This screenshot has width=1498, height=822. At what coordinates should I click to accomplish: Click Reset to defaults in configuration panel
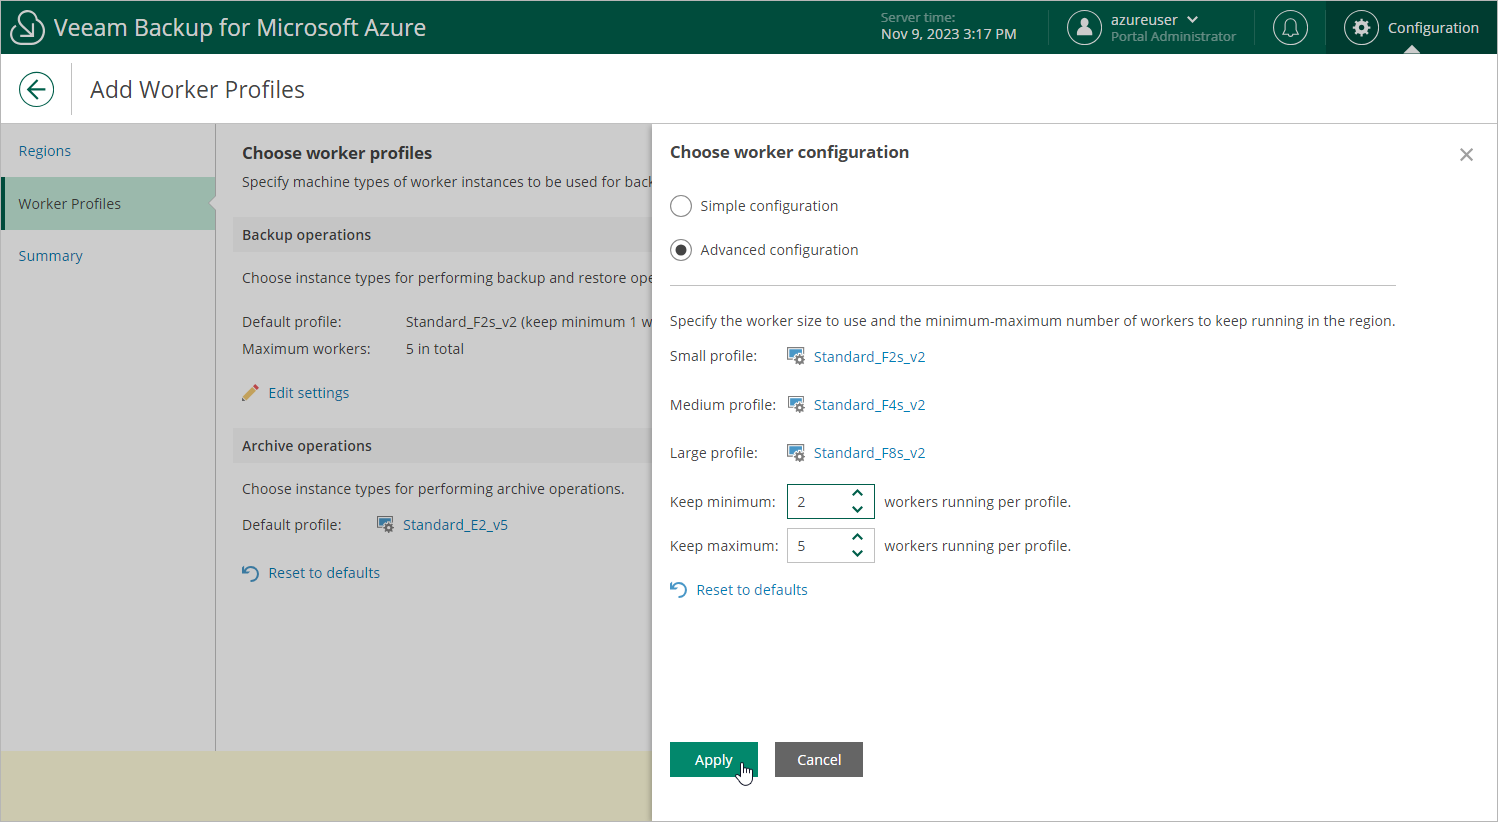pyautogui.click(x=752, y=590)
